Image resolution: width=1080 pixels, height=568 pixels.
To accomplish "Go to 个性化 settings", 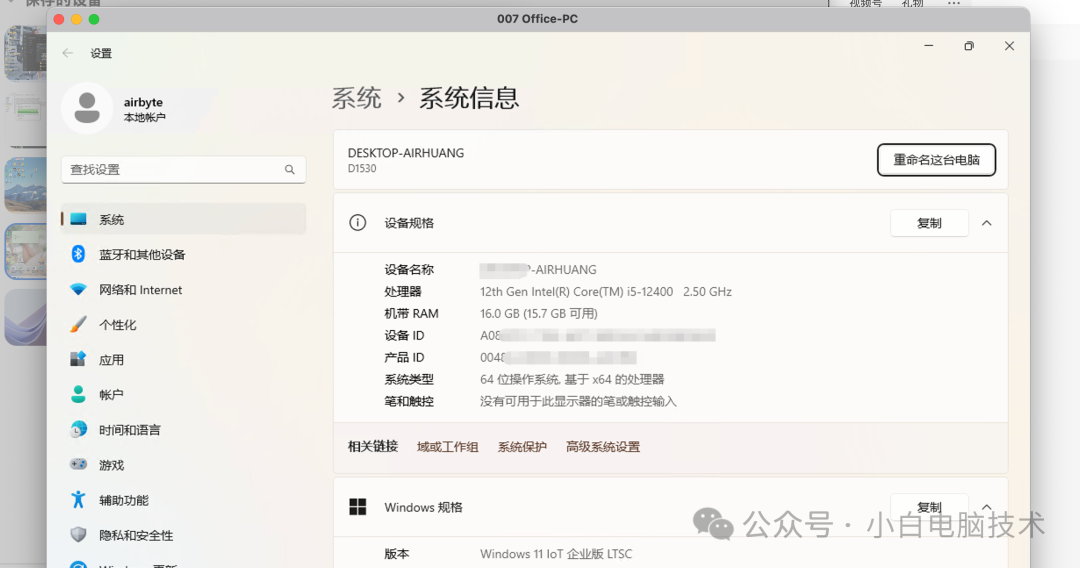I will coord(183,324).
